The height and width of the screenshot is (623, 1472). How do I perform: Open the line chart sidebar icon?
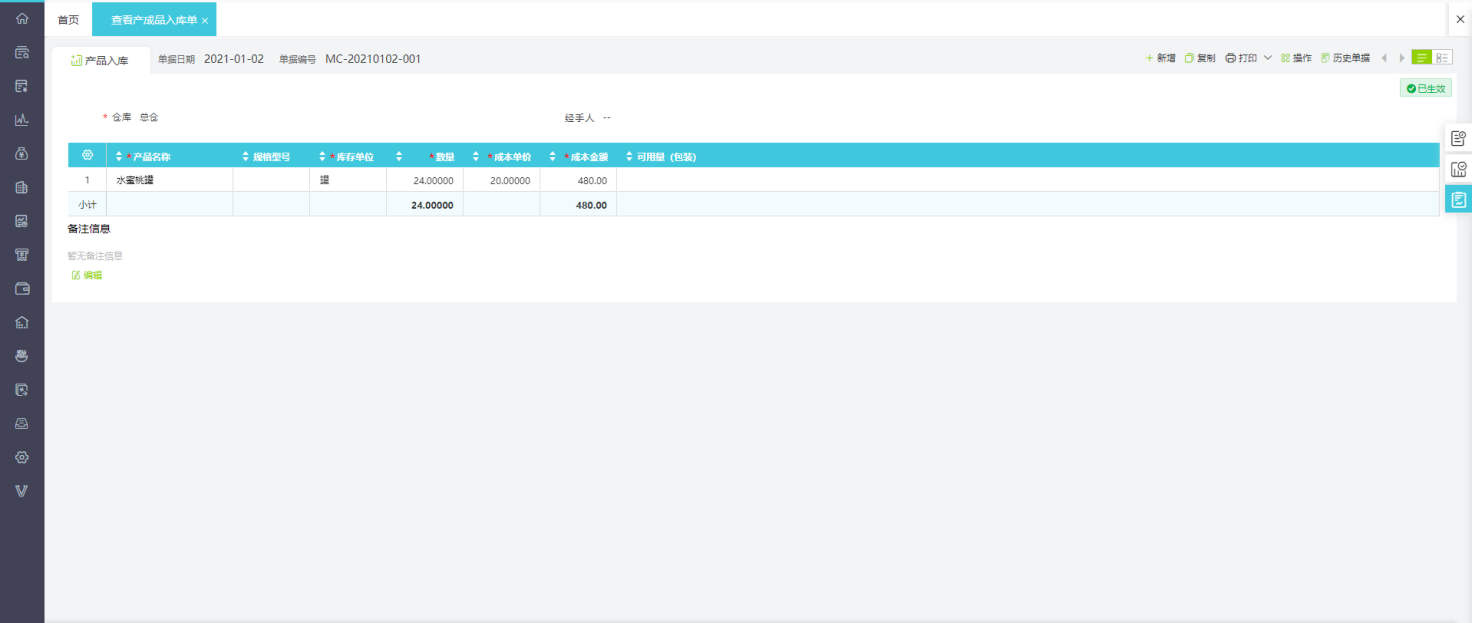[x=22, y=120]
